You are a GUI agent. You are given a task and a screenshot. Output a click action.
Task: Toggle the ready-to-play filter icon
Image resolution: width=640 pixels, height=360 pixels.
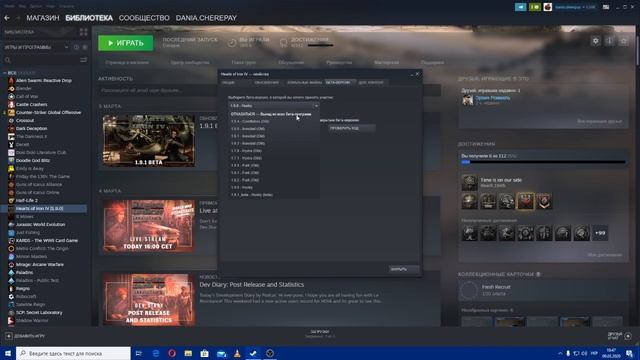[85, 47]
